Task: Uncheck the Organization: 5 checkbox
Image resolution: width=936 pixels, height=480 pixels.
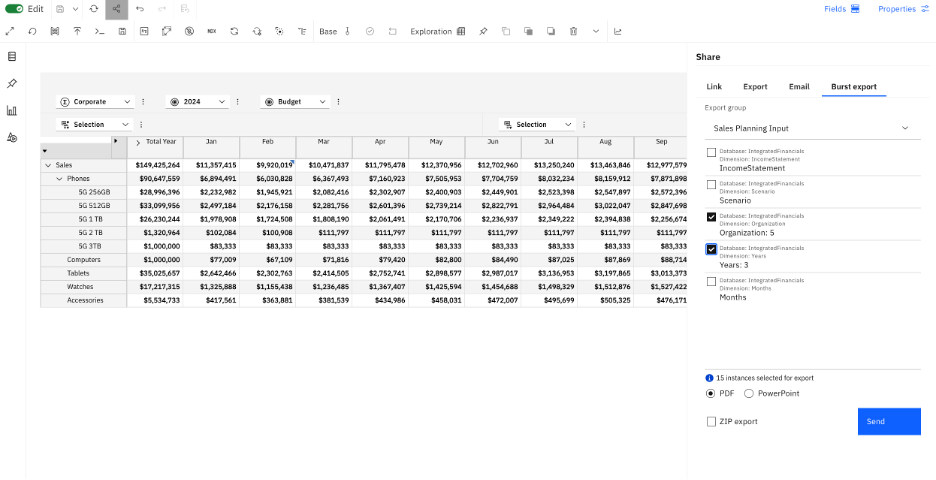Action: (x=711, y=217)
